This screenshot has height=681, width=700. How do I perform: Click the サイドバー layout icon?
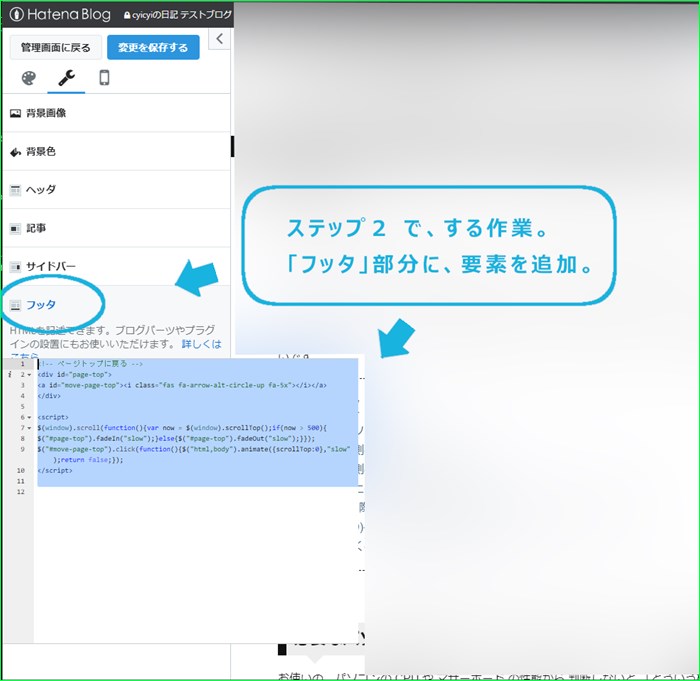(x=15, y=267)
